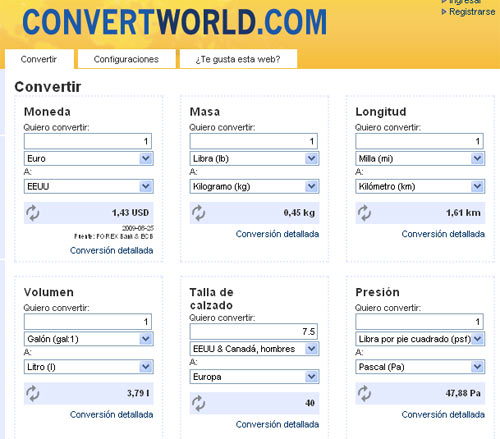Open the ¿Te gusta esta web? tab
This screenshot has width=500, height=439.
click(238, 59)
